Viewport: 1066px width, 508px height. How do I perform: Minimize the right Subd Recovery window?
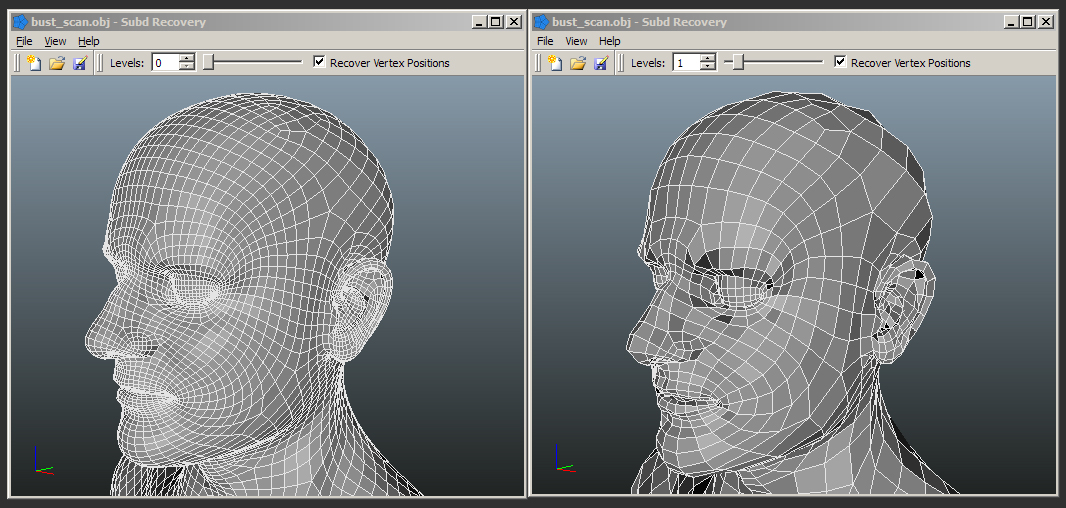pos(1011,22)
